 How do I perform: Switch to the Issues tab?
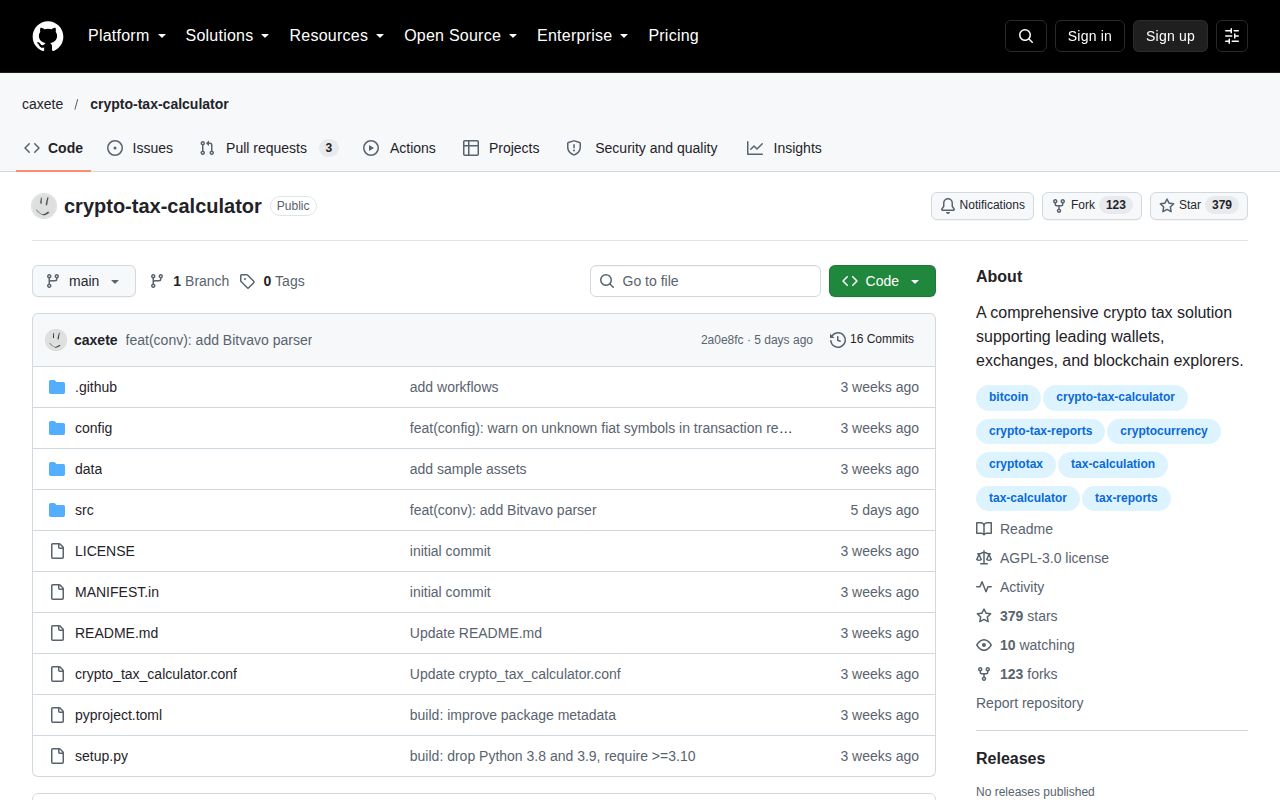140,148
